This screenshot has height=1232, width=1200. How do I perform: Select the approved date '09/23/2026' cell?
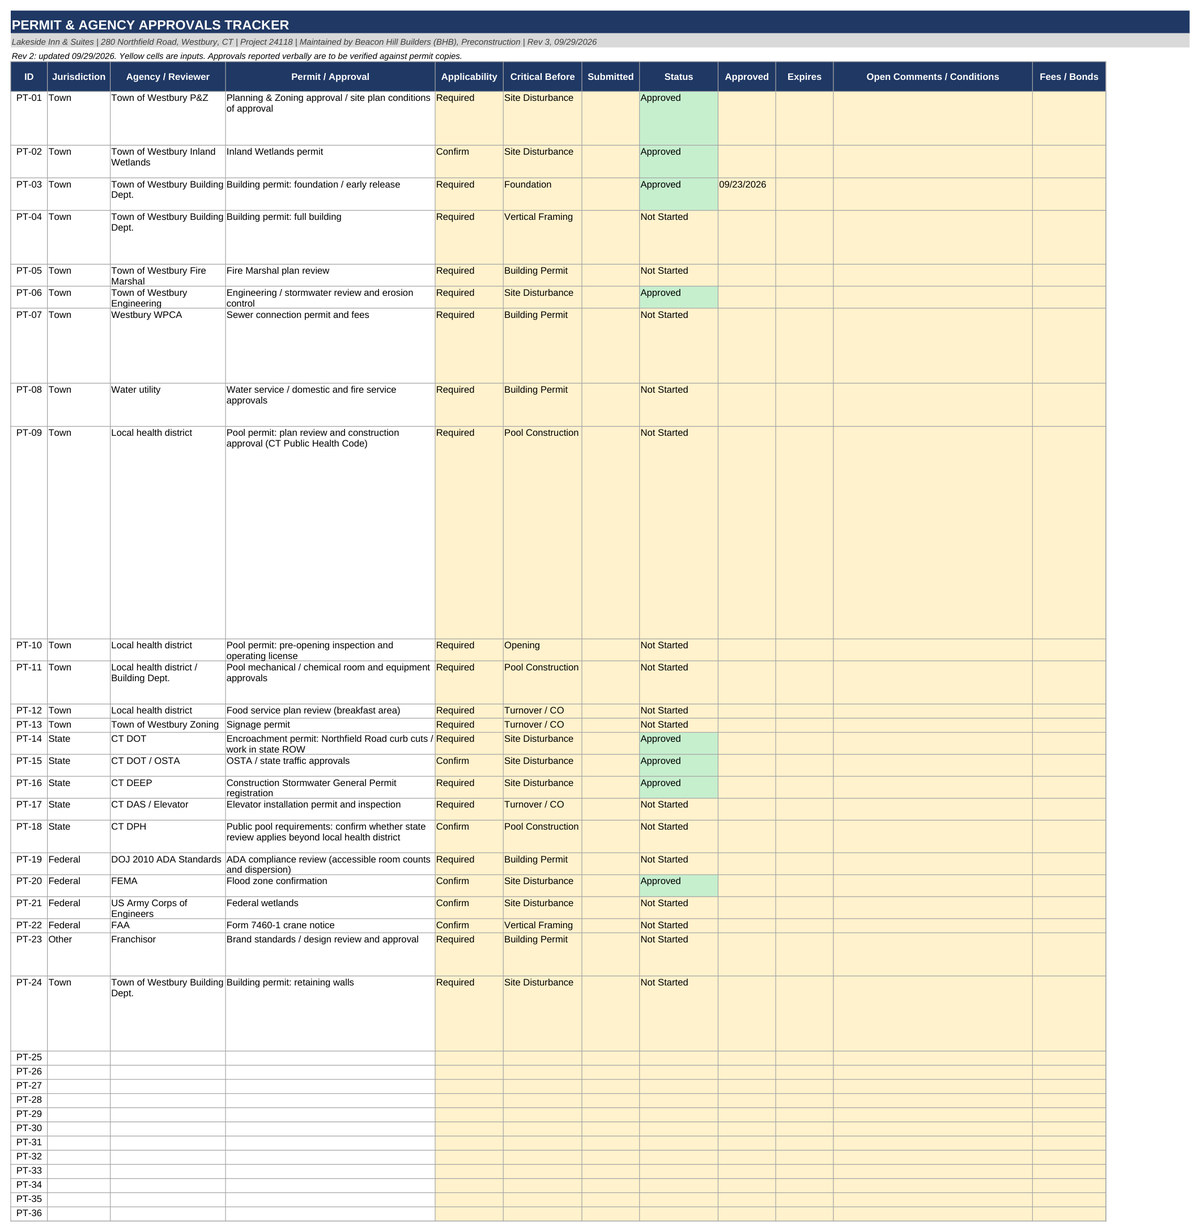click(x=747, y=194)
